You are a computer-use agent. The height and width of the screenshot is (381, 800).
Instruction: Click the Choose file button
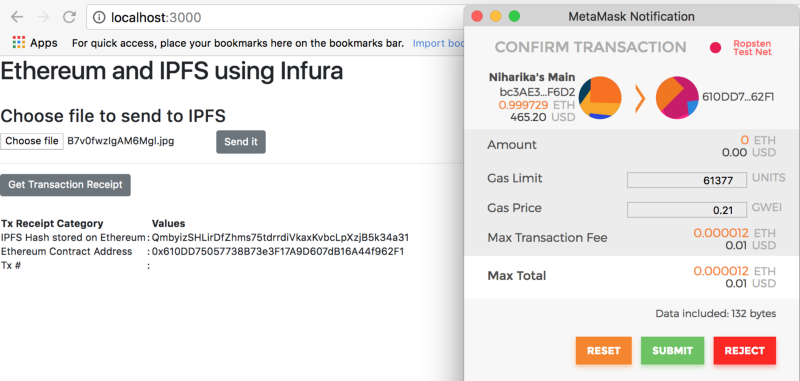32,141
